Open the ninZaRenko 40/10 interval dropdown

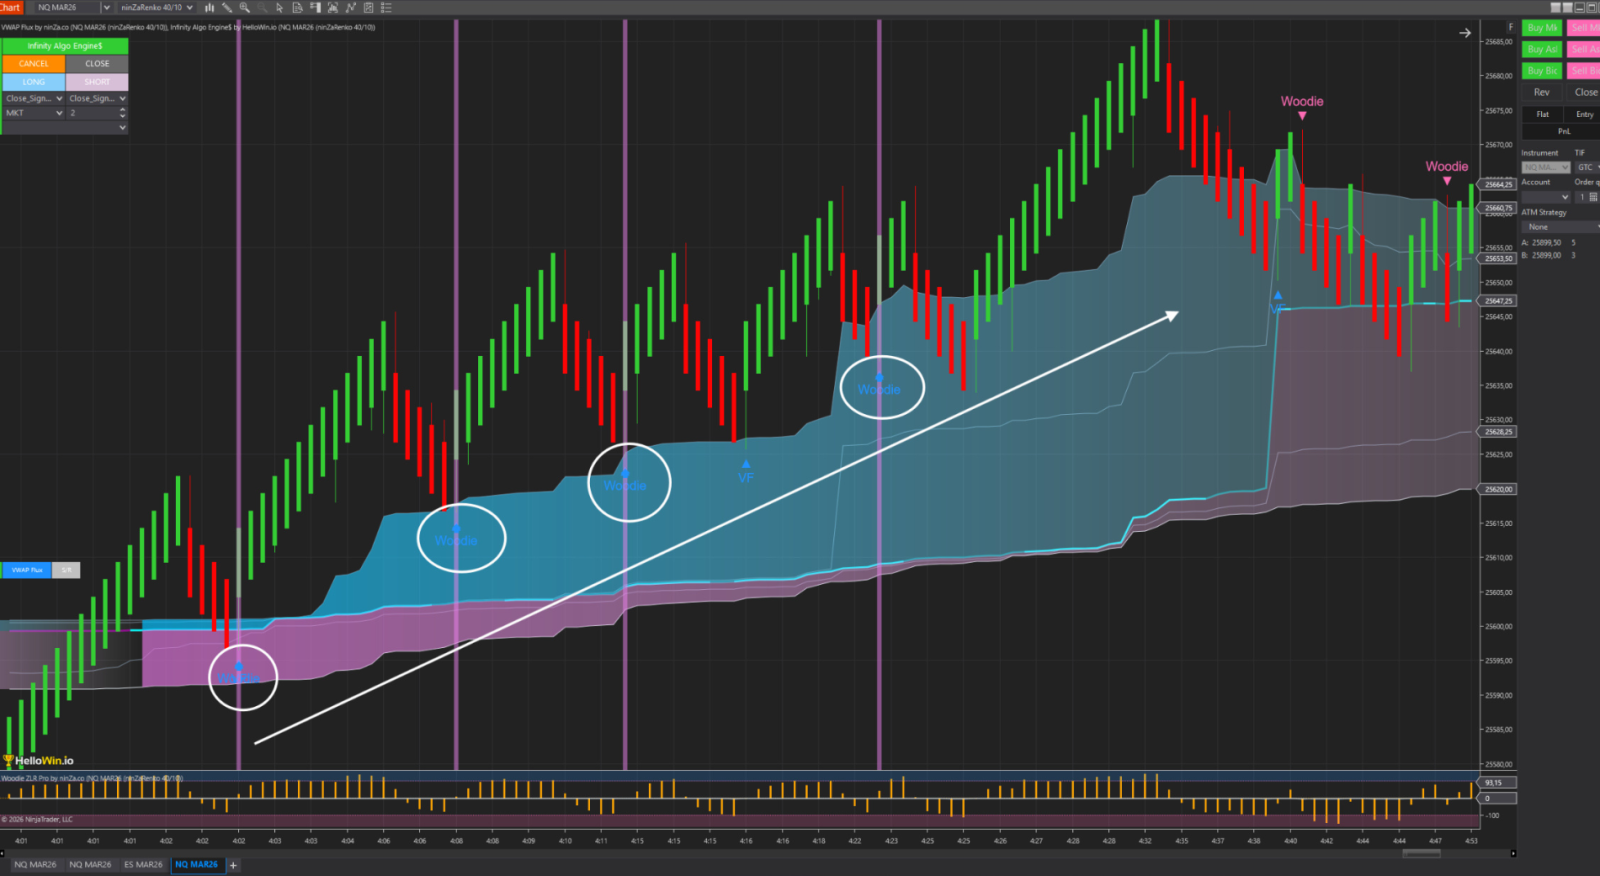point(190,7)
